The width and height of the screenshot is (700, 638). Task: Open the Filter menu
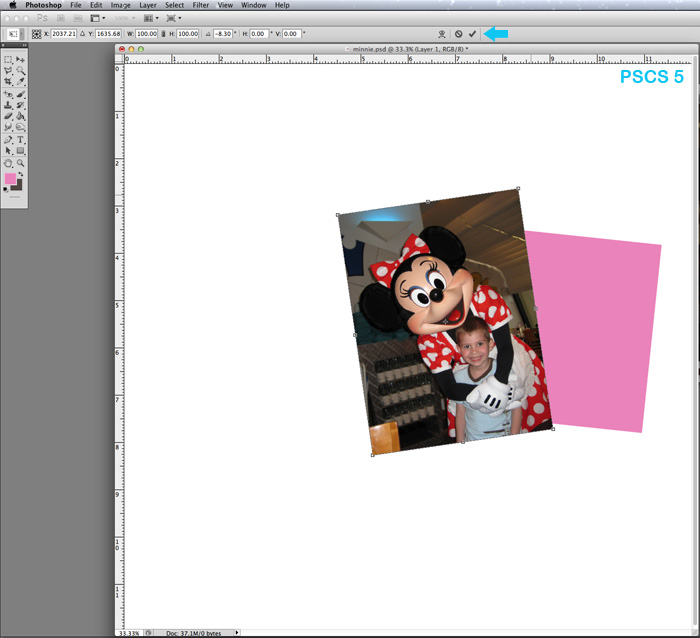click(201, 5)
